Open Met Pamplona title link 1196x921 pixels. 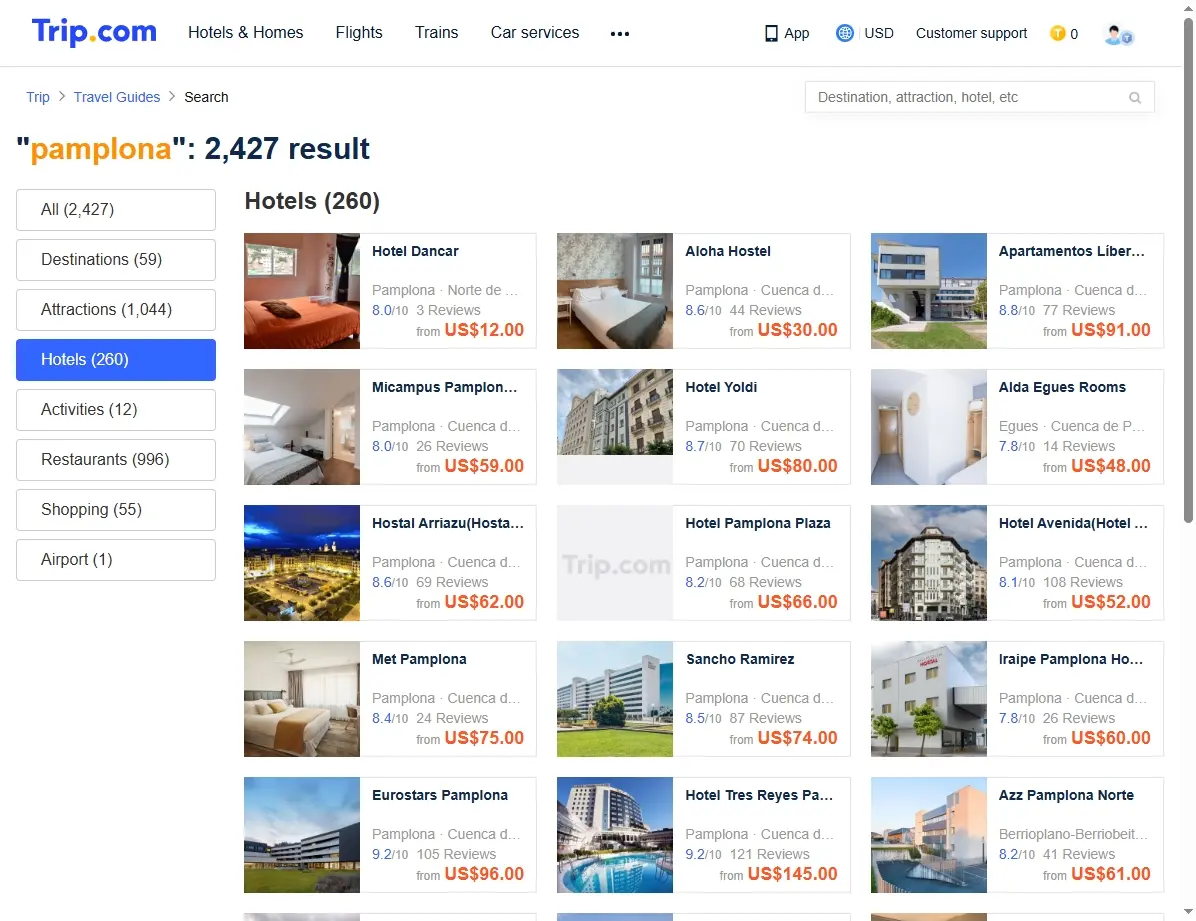tap(419, 659)
